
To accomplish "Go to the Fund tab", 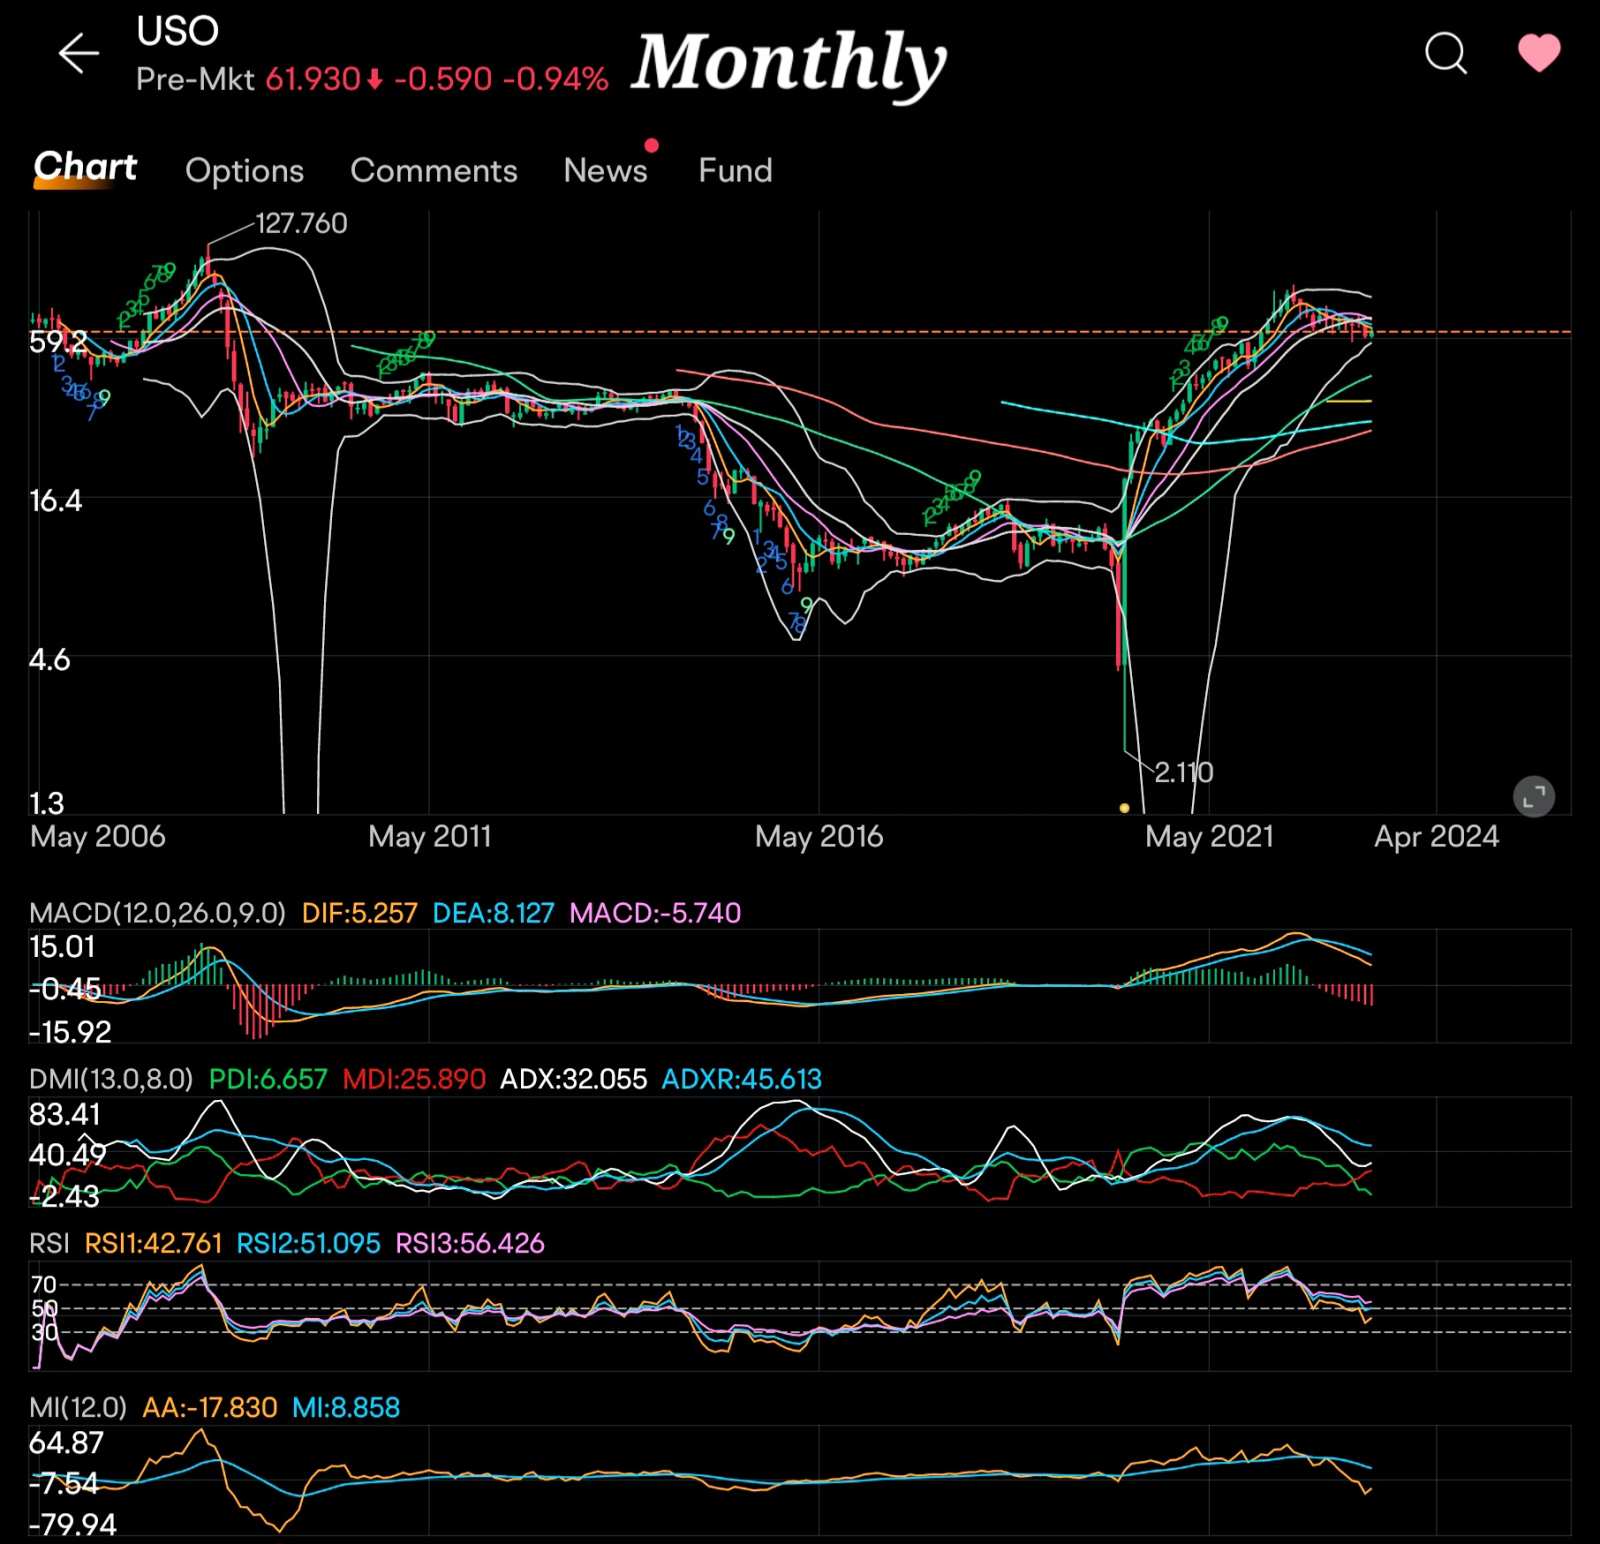I will point(735,171).
